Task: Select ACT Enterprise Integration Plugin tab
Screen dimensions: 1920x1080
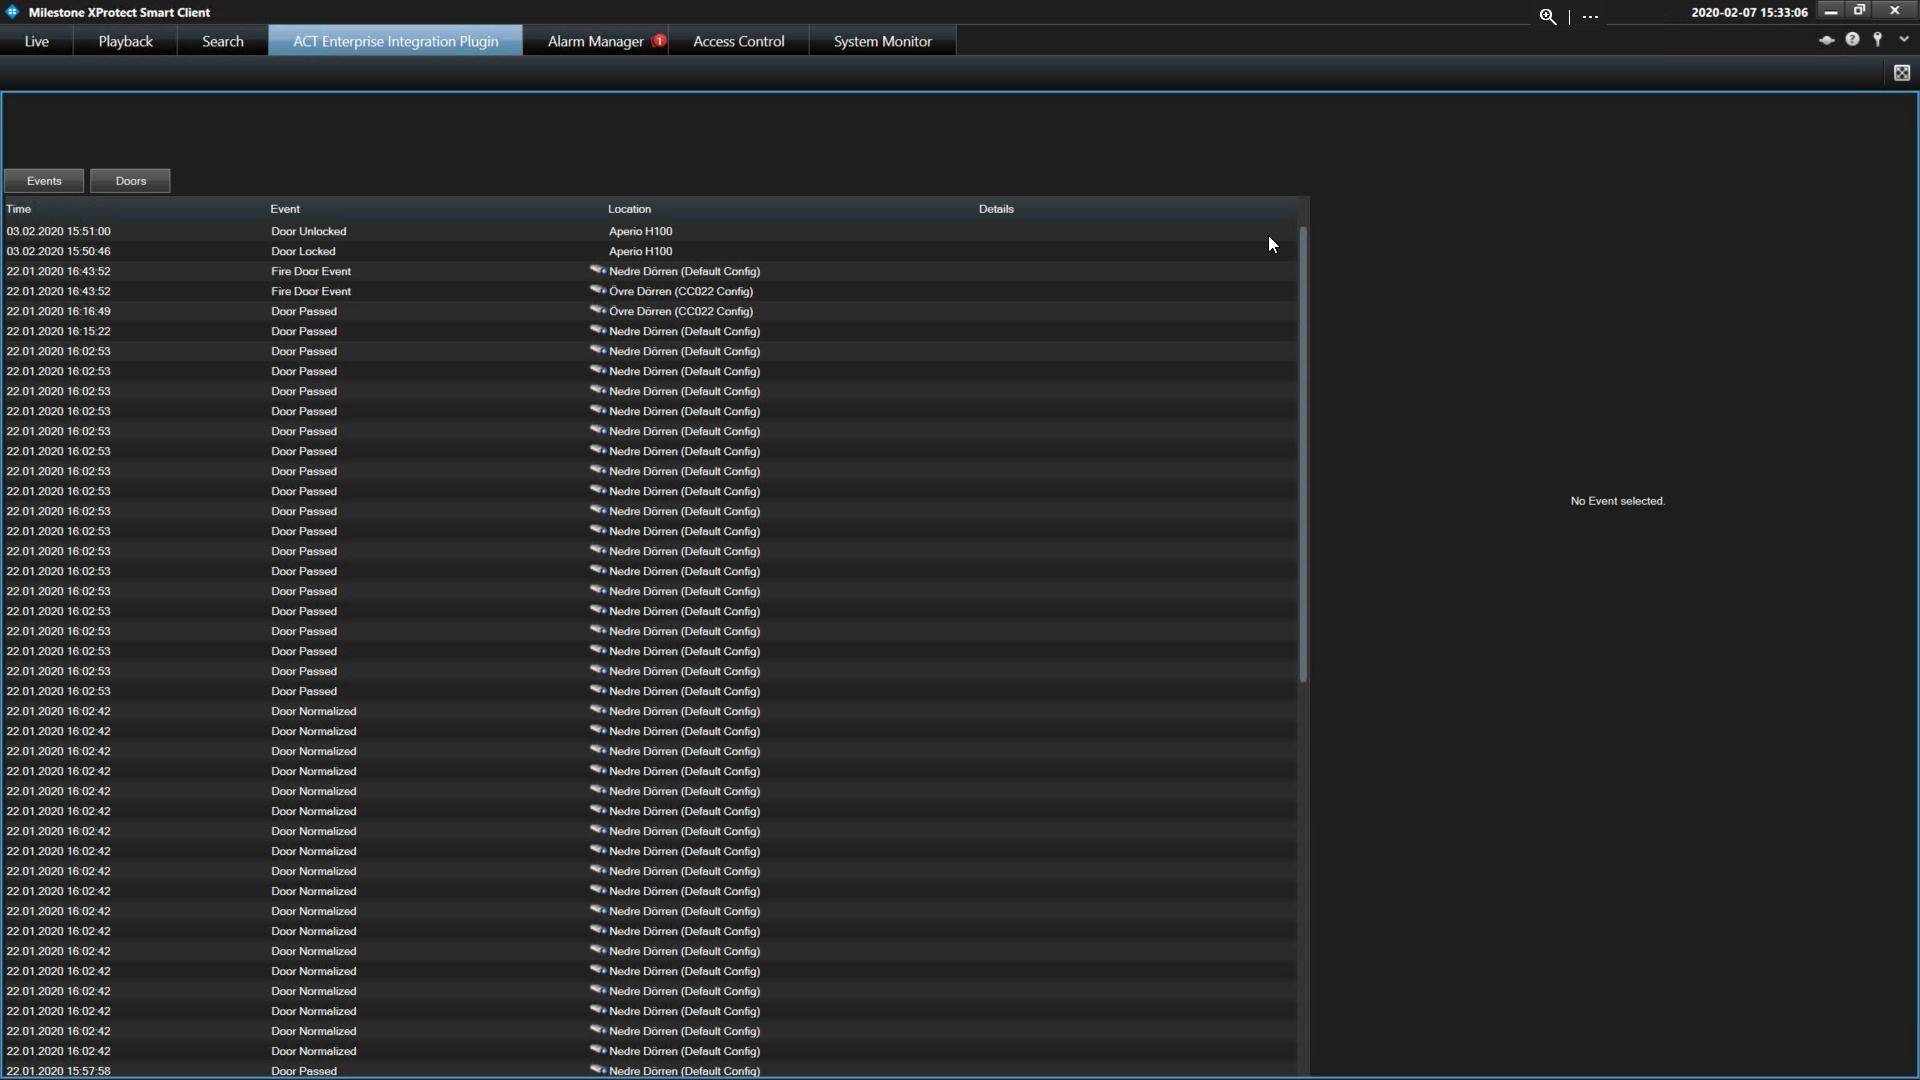Action: (395, 41)
